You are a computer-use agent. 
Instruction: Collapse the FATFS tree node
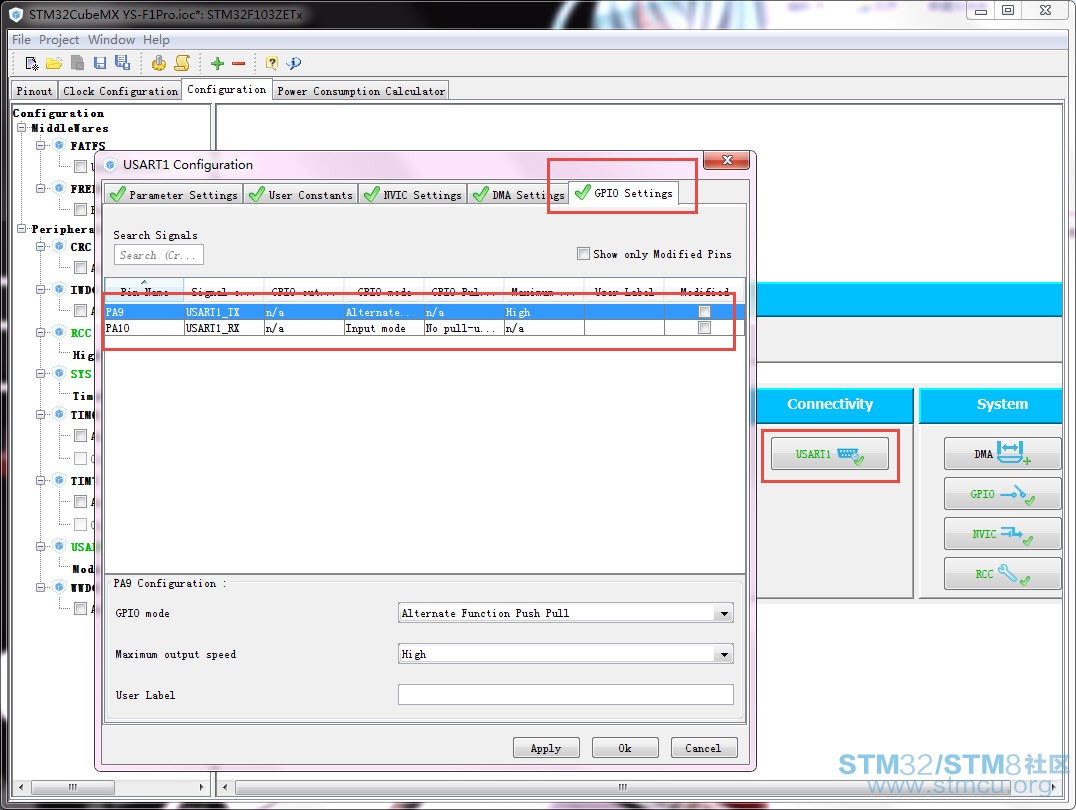[x=40, y=146]
